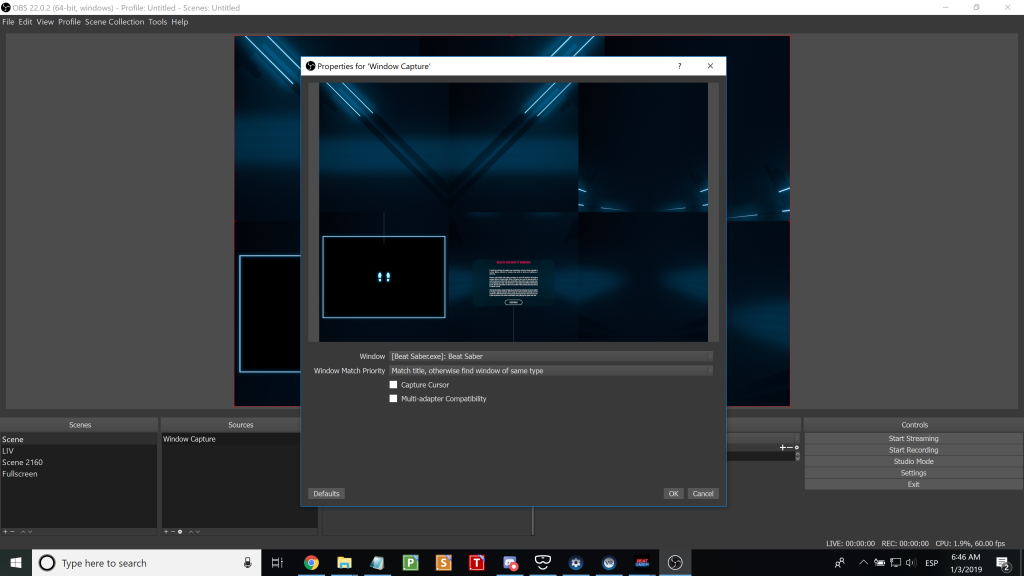Launch Beat Saber from the taskbar
The image size is (1024, 576).
pyautogui.click(x=643, y=563)
